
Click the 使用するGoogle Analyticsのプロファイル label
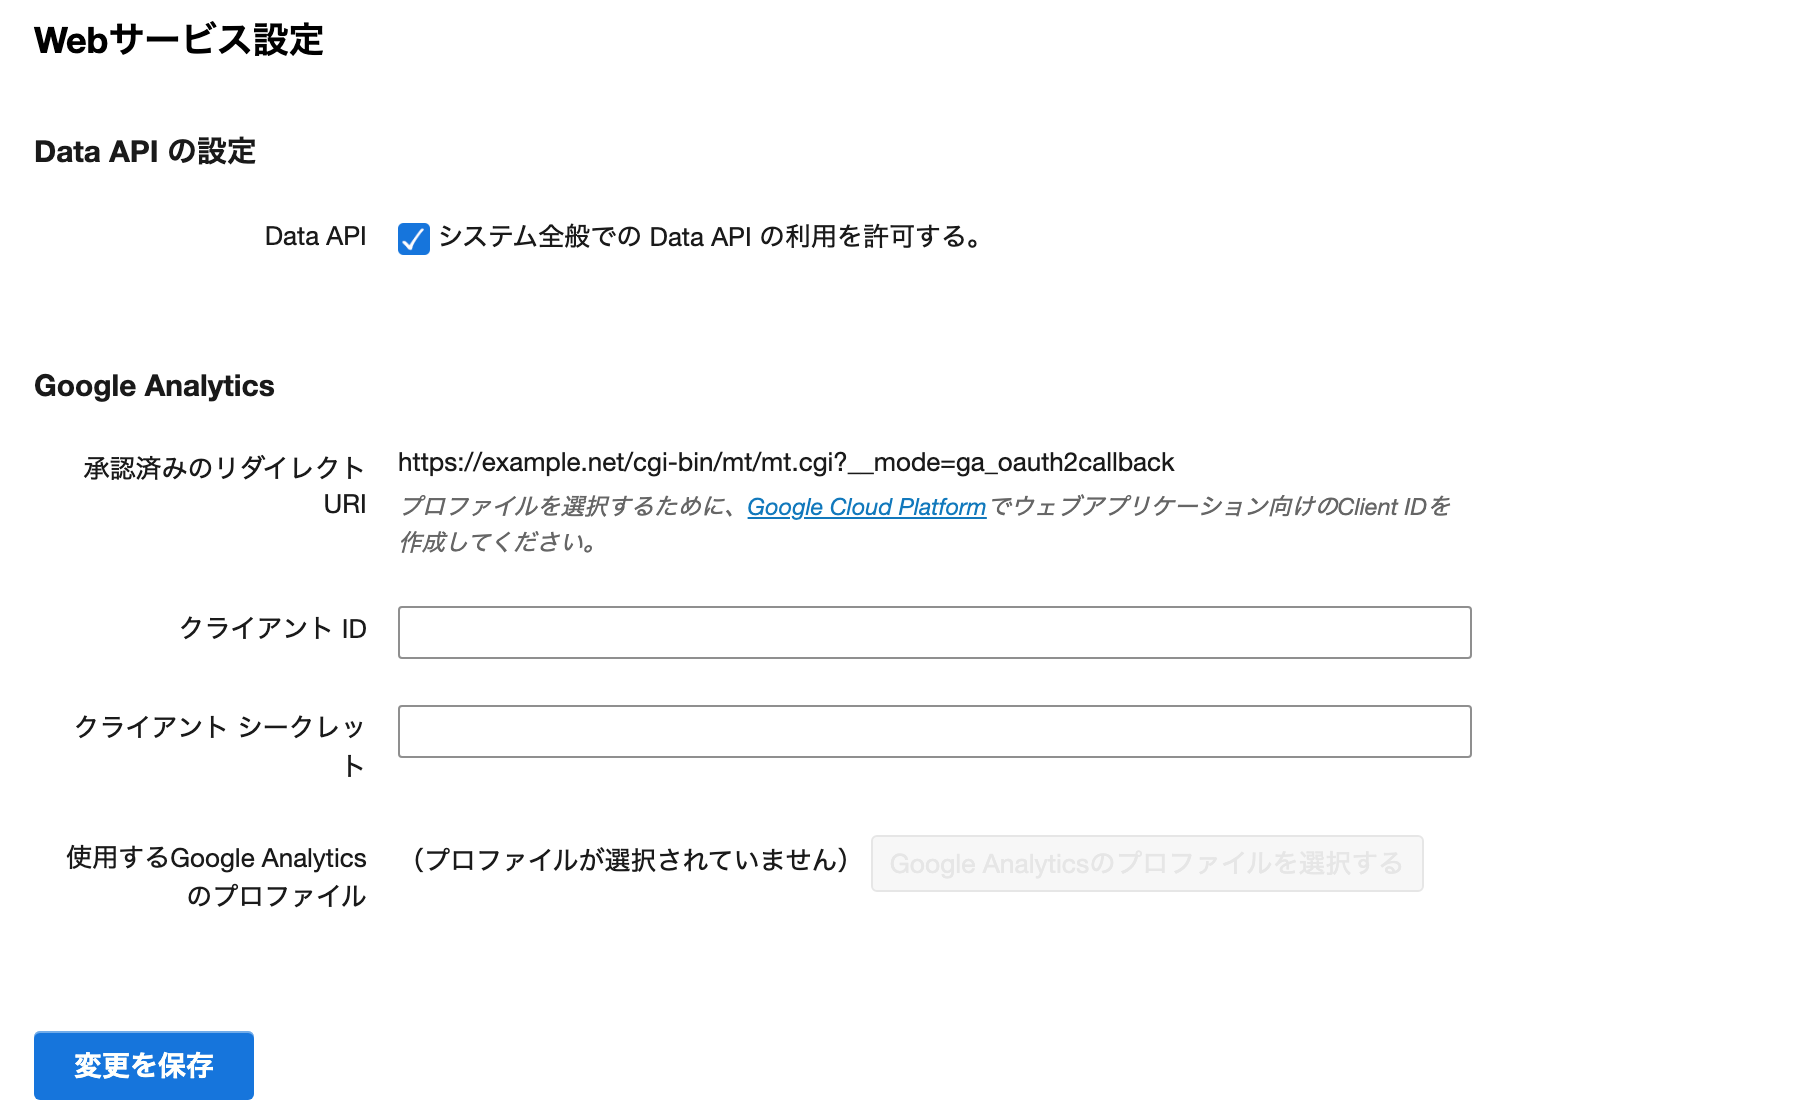[214, 877]
